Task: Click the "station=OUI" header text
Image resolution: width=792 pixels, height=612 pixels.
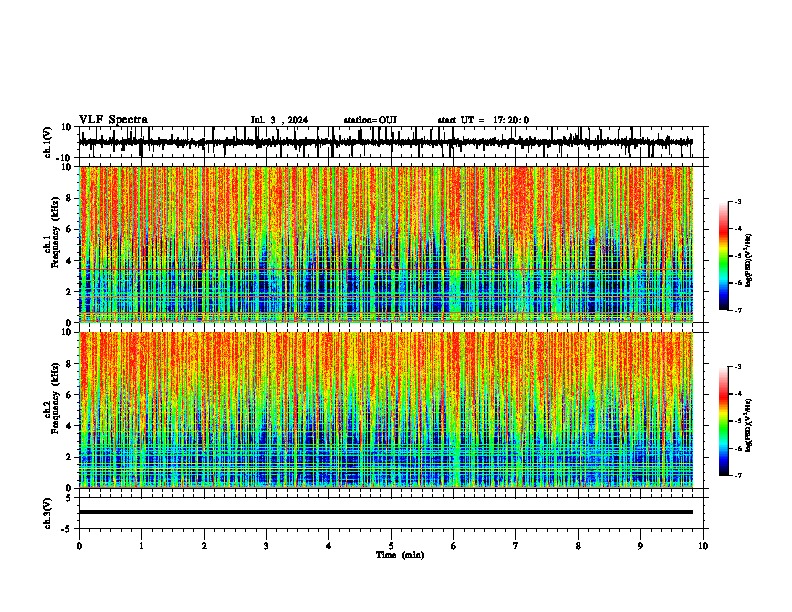Action: [370, 120]
